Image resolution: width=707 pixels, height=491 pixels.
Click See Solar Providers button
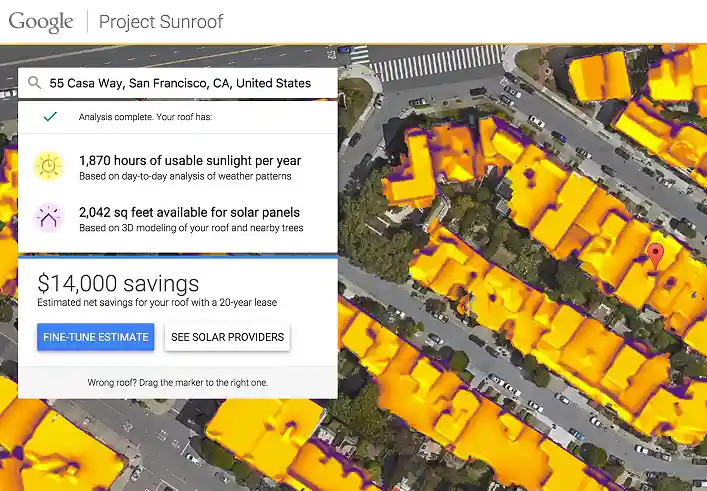(x=228, y=337)
